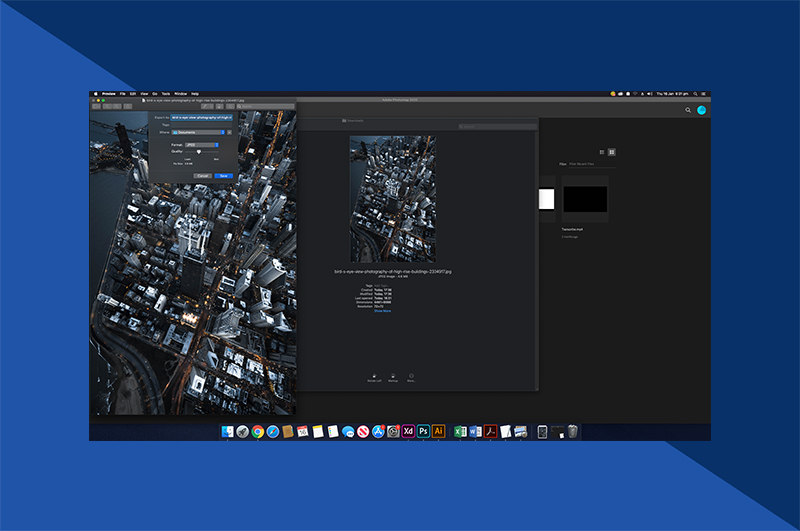
Task: Select city image thumbnail in Finder preview
Action: [393, 199]
